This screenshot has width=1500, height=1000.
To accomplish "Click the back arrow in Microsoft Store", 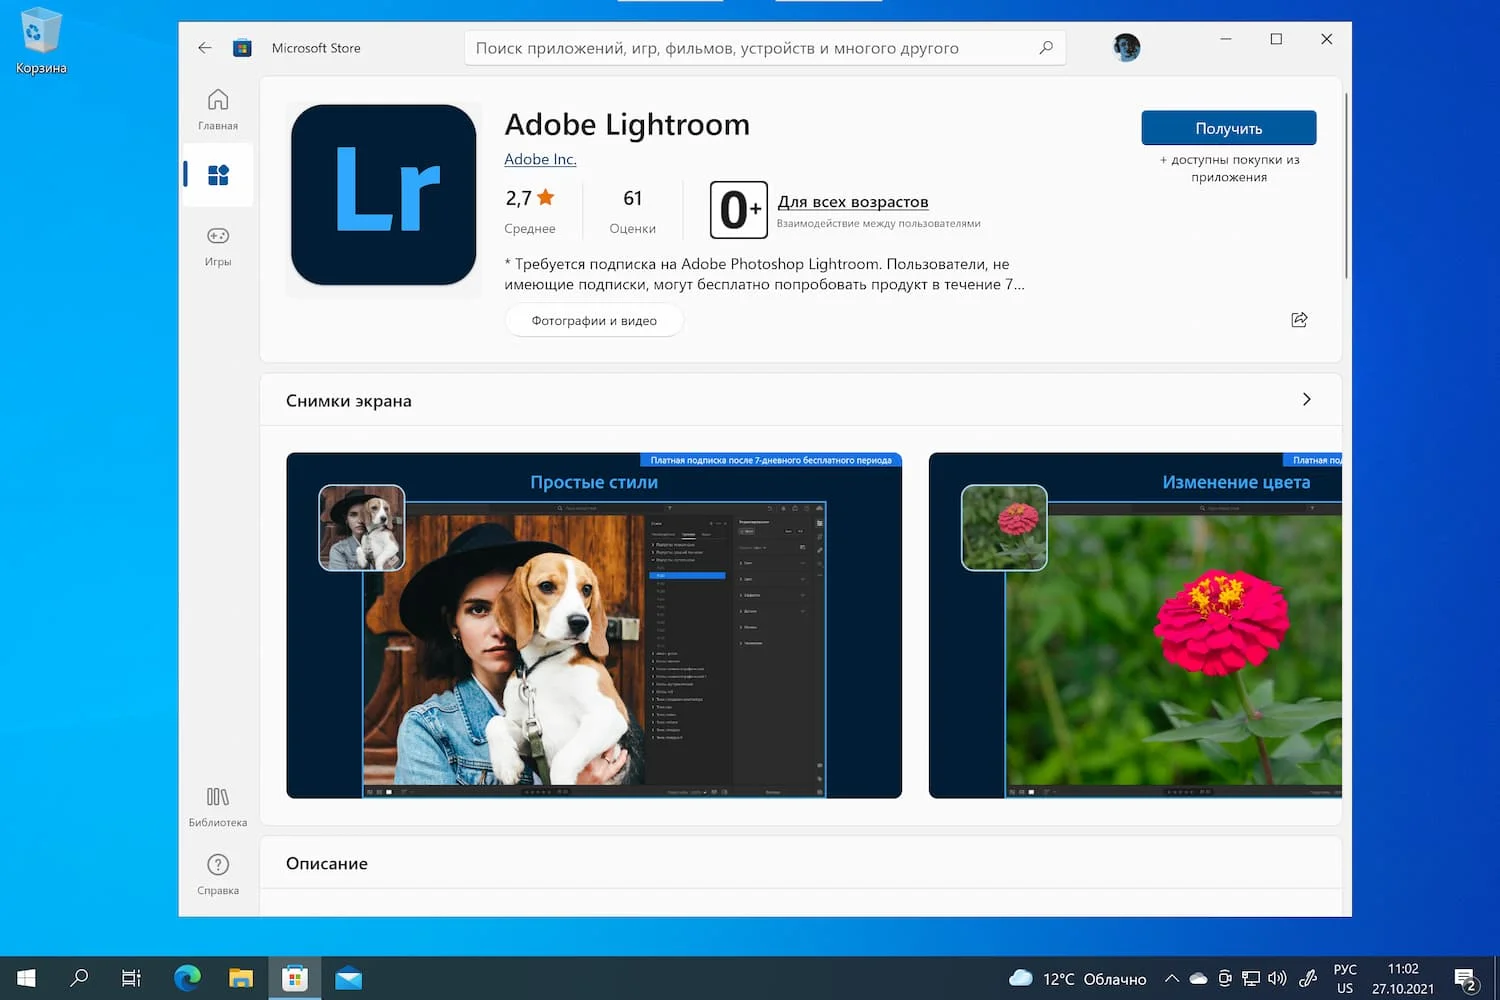I will tap(205, 48).
